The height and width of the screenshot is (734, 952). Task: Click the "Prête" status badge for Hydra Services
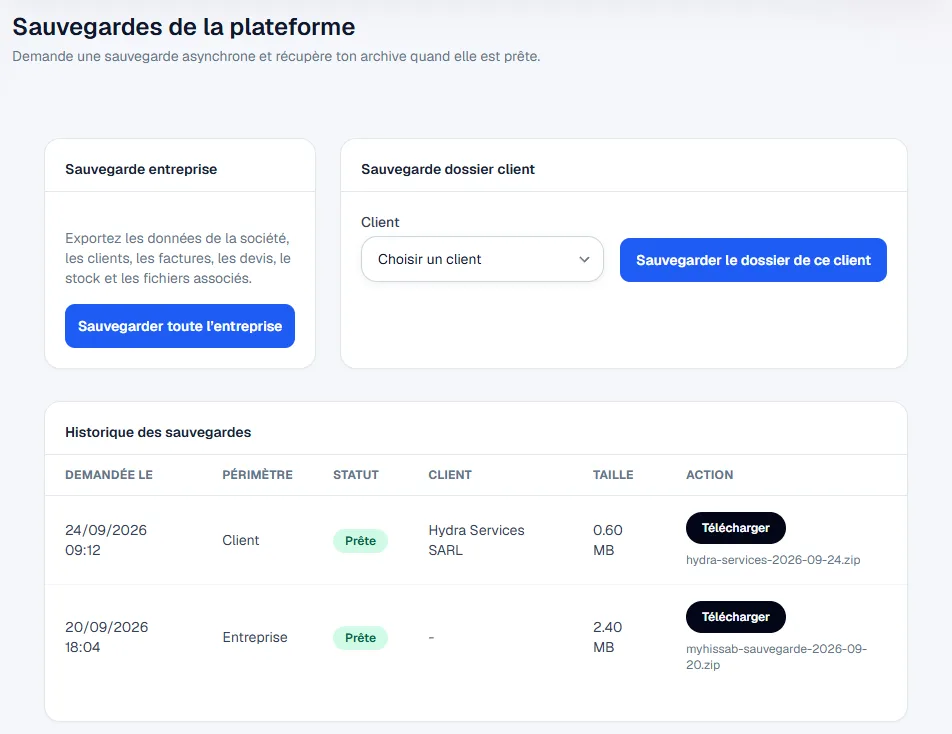[x=360, y=540]
